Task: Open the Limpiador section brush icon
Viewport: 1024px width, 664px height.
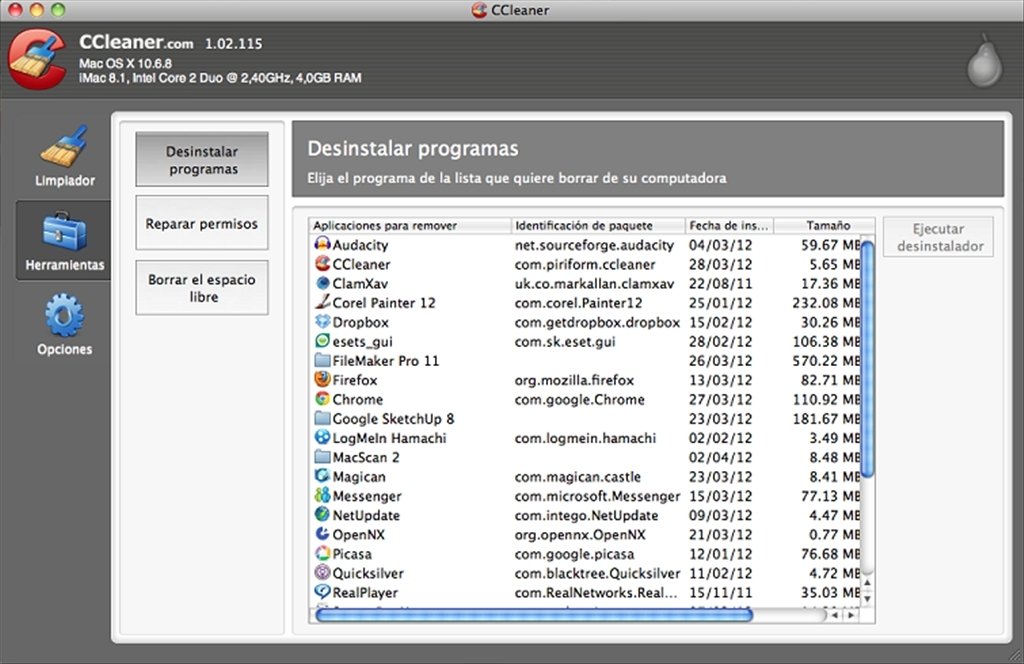Action: coord(63,146)
